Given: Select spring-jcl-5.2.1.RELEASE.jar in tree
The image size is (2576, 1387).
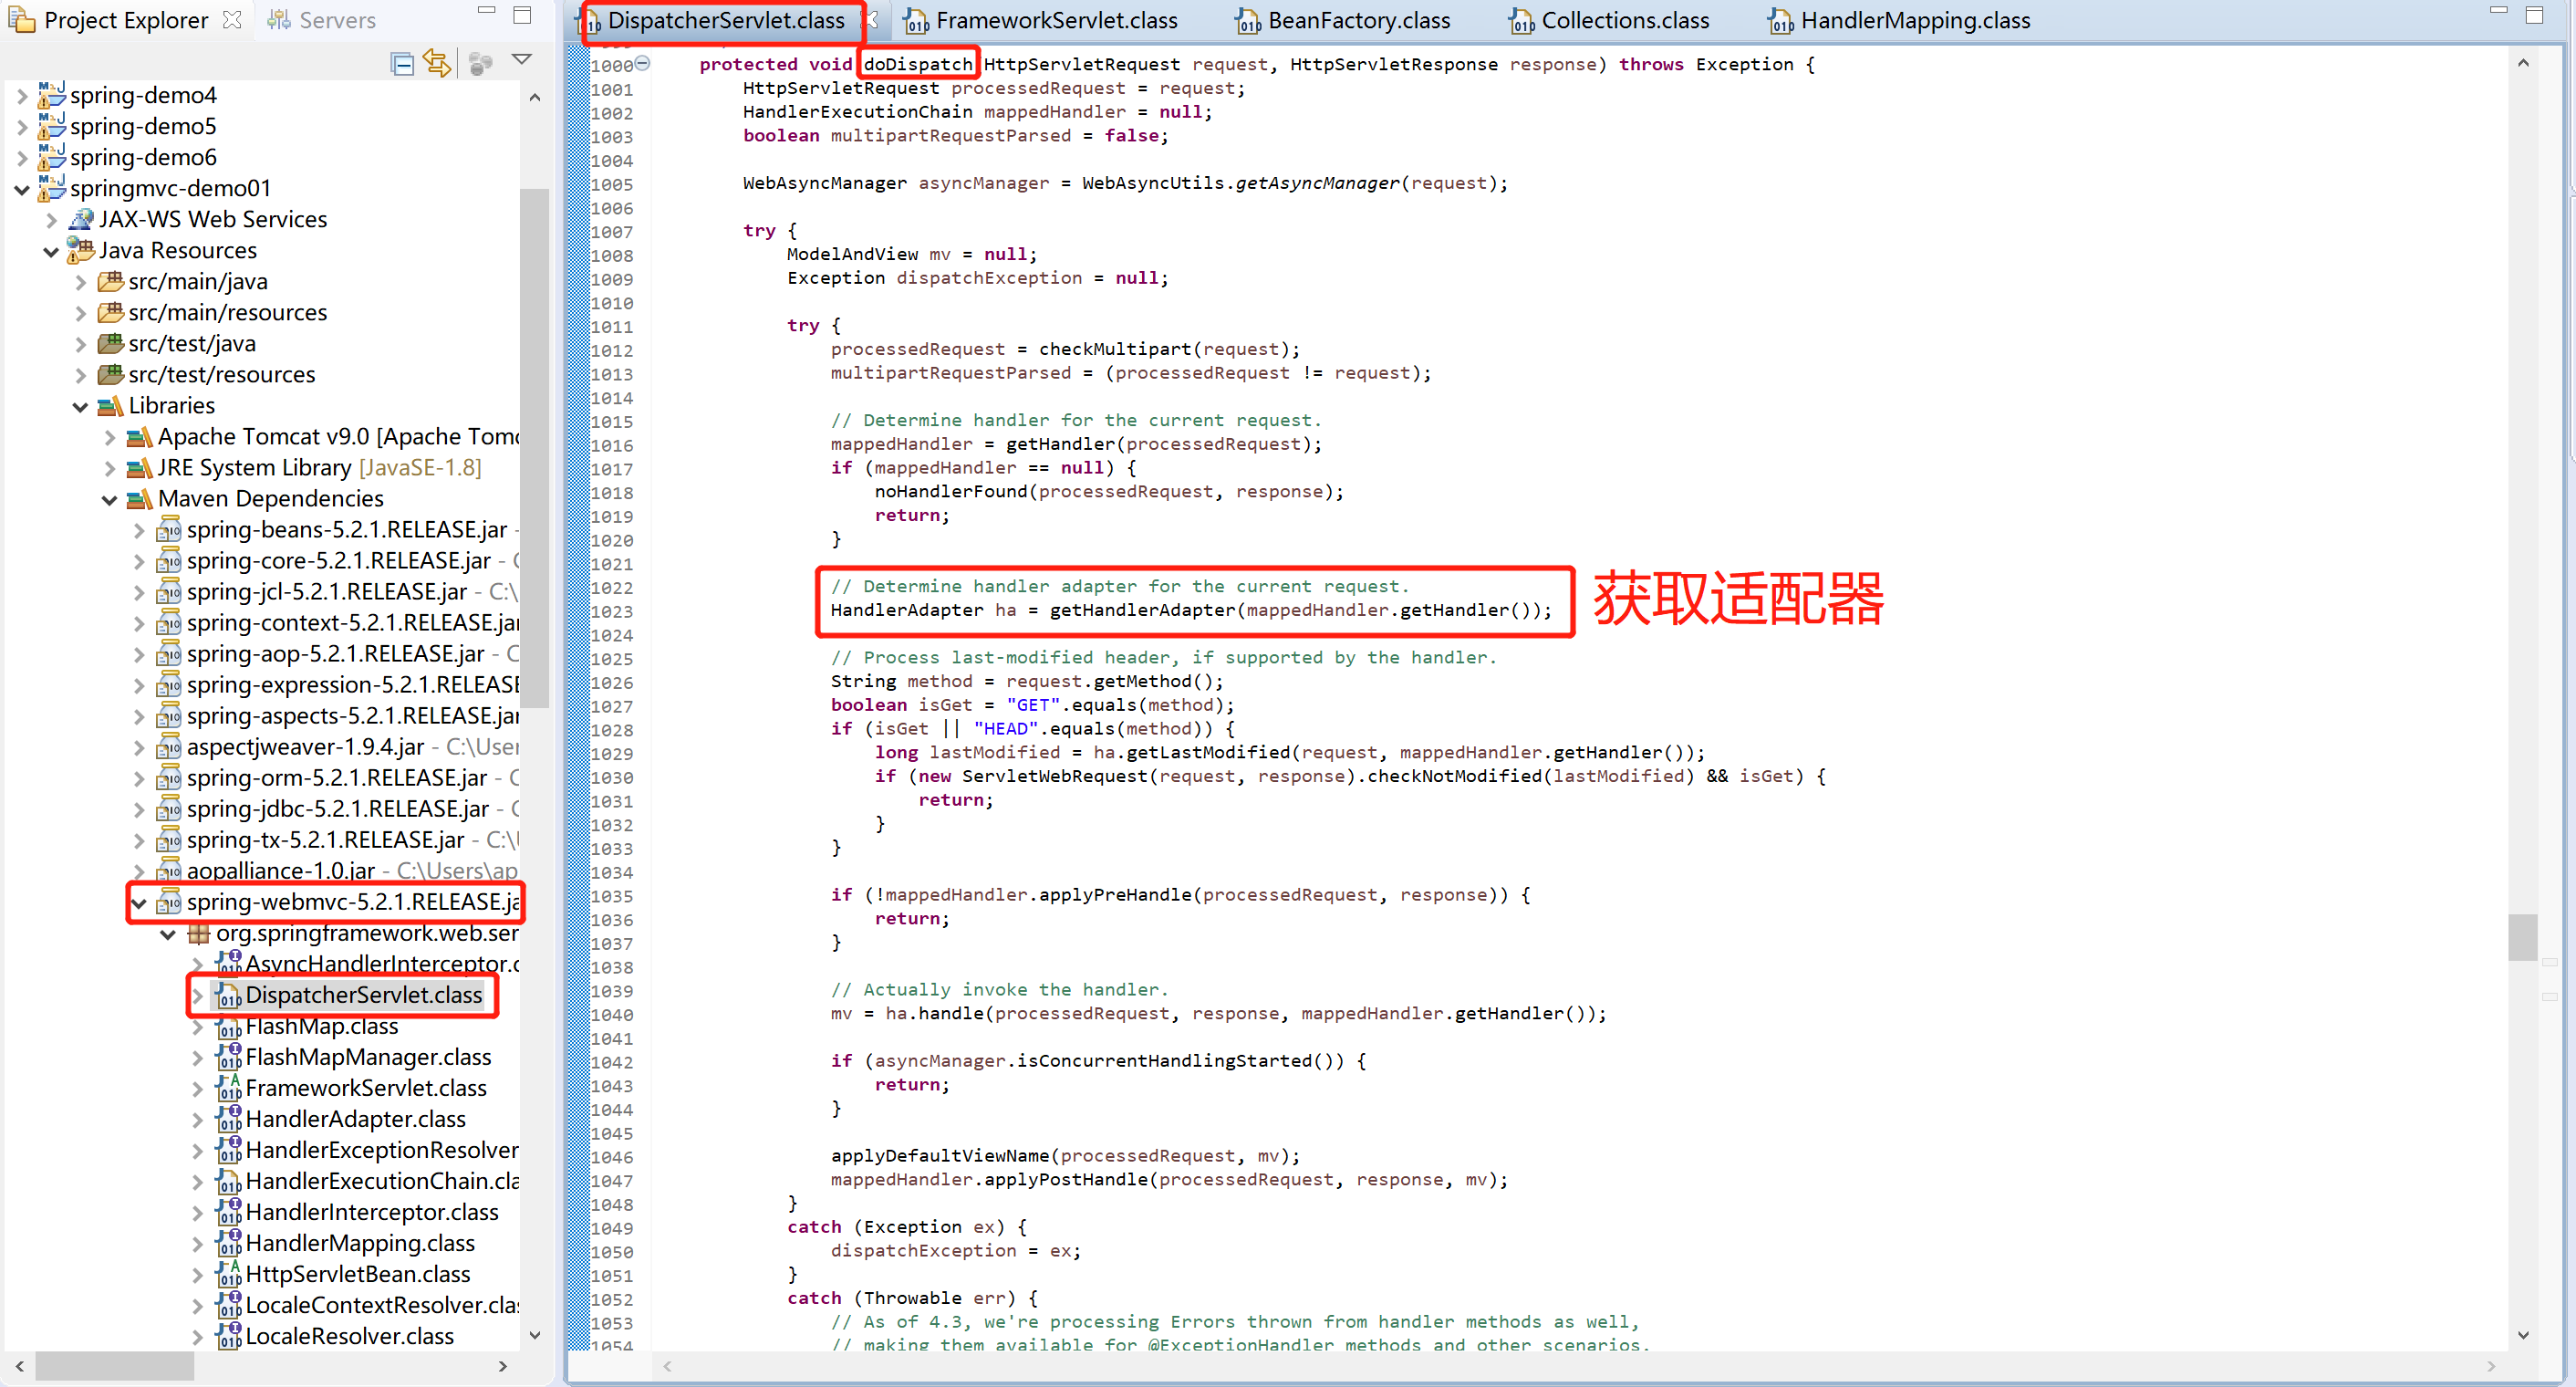Looking at the screenshot, I should coord(327,592).
